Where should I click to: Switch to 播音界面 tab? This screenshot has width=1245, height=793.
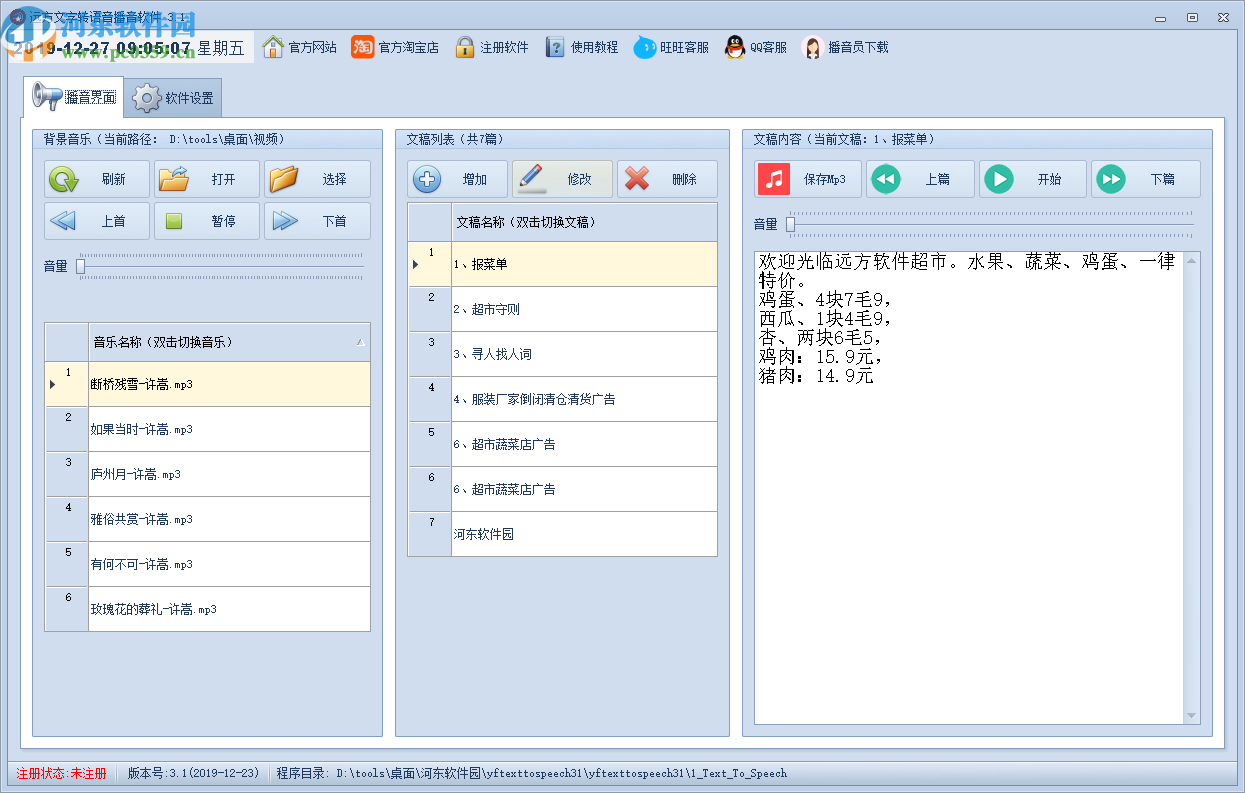coord(74,97)
